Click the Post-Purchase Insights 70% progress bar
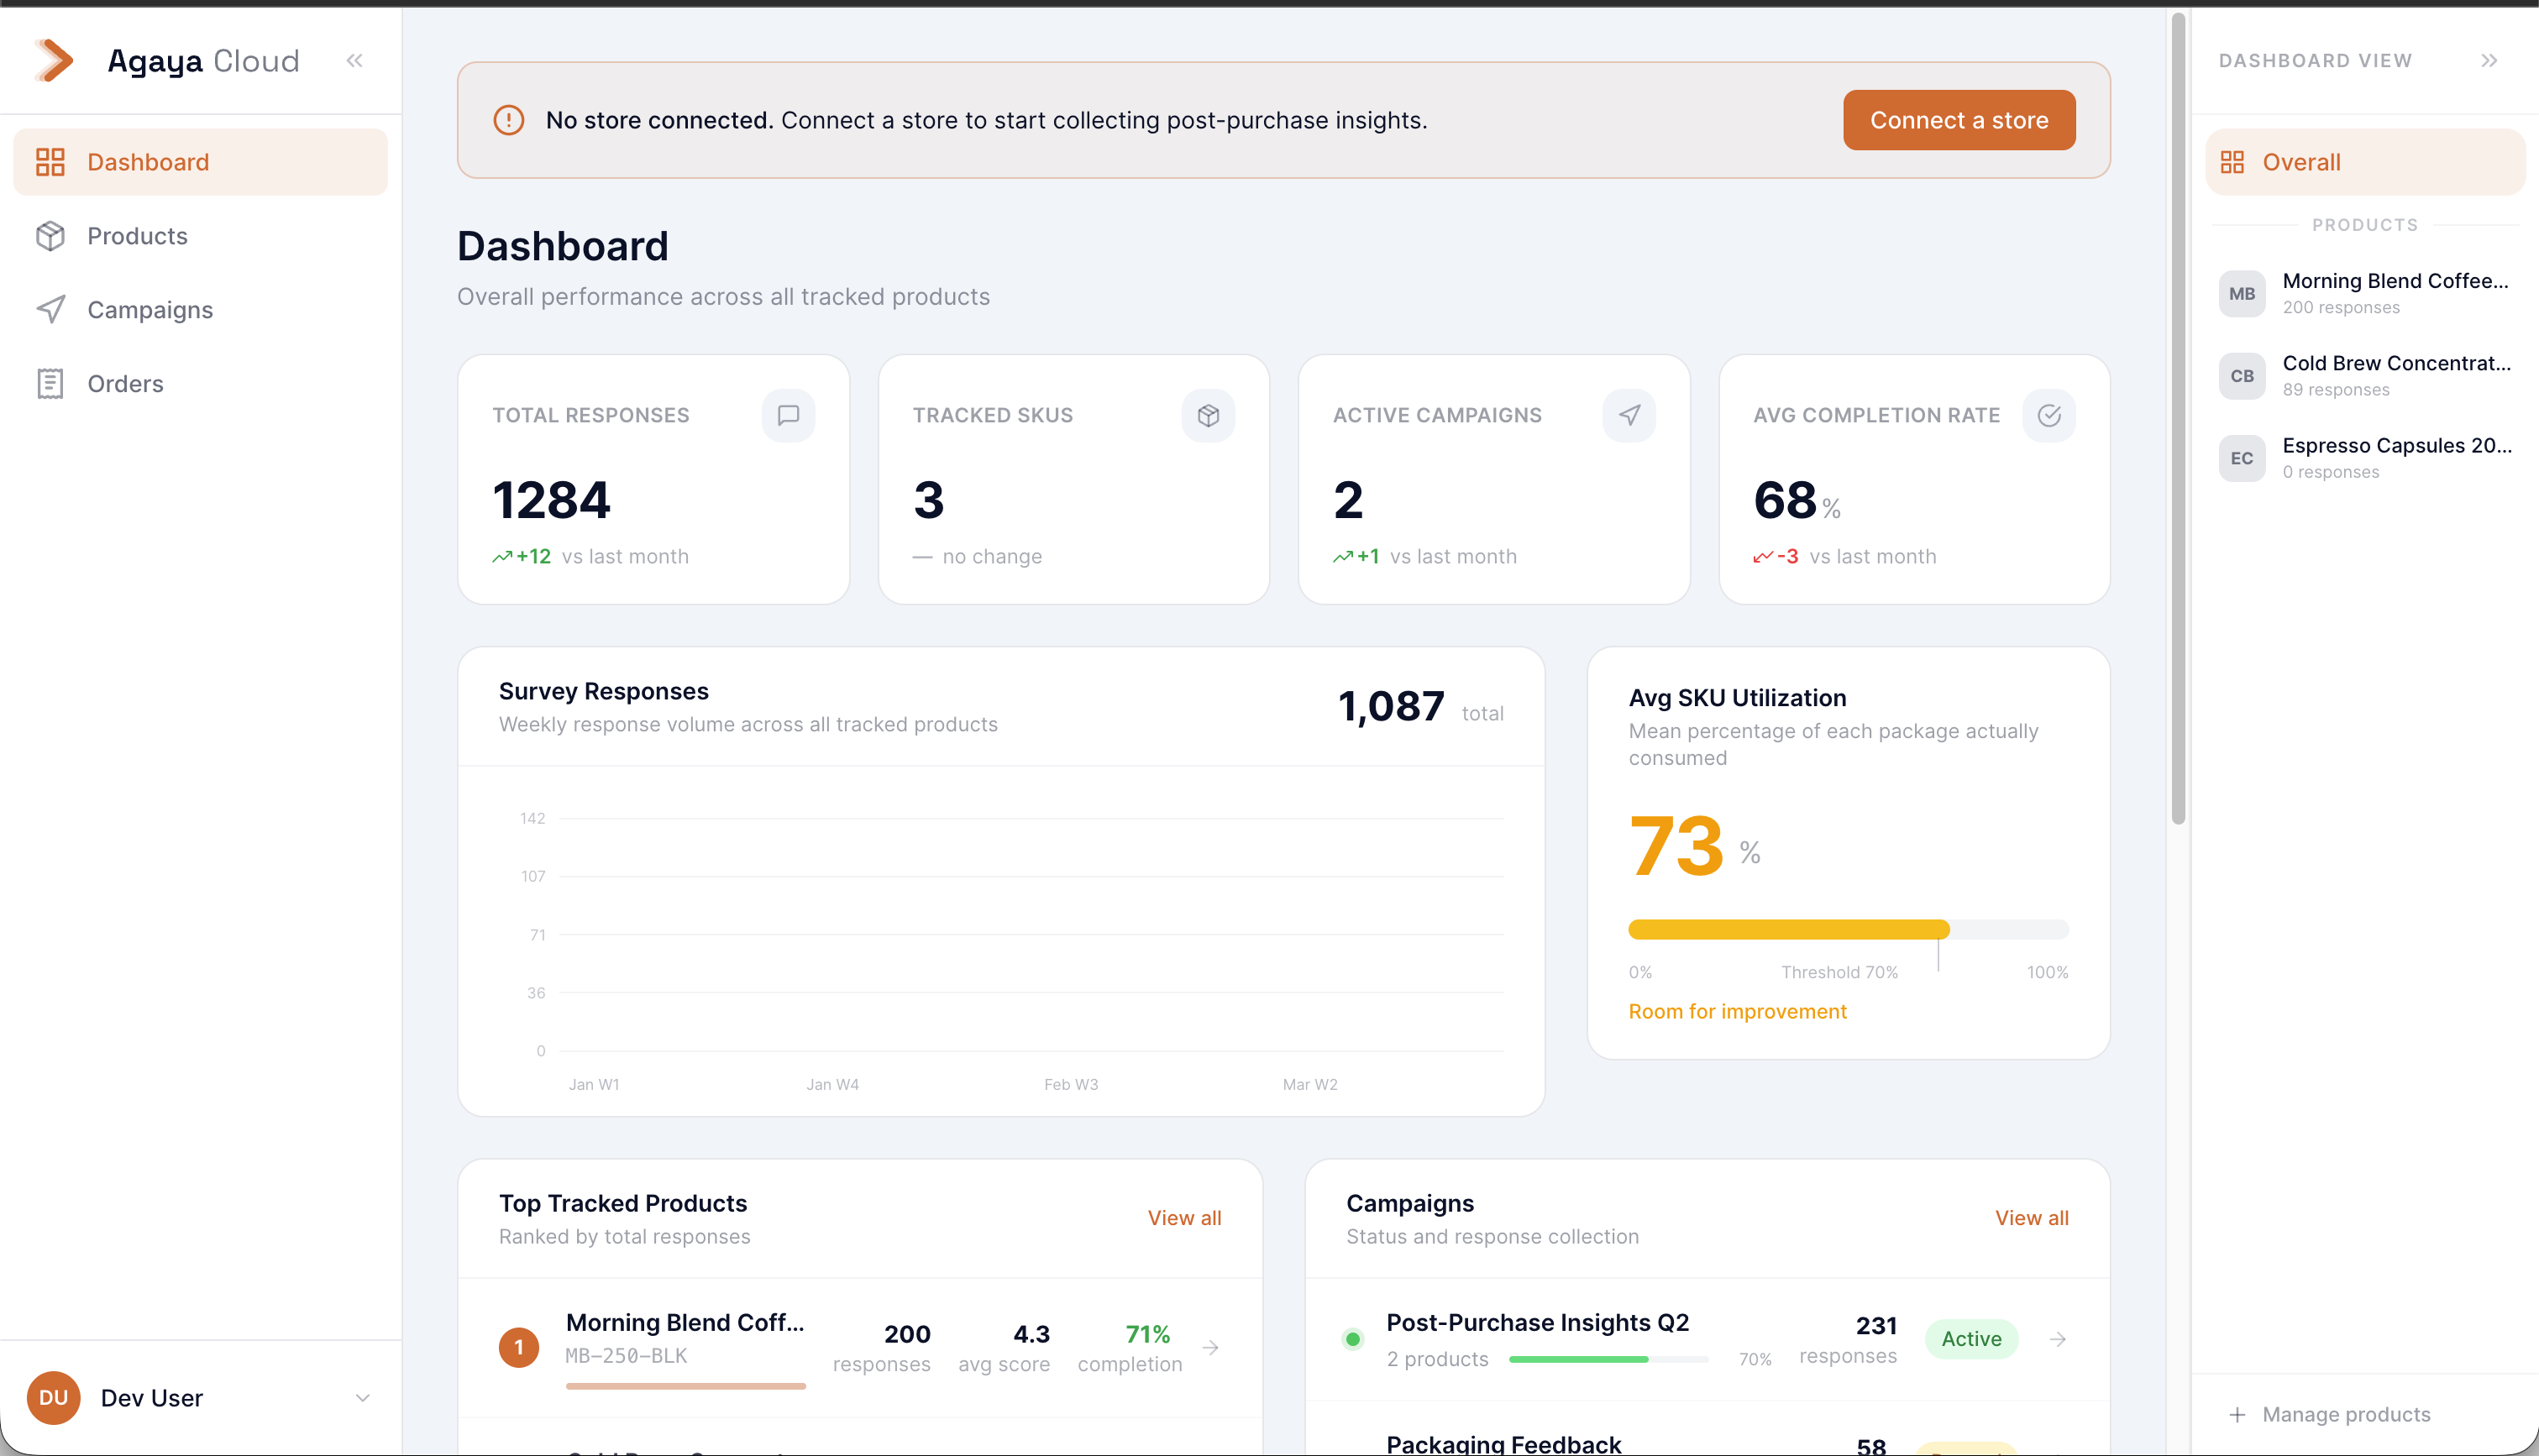Image resolution: width=2539 pixels, height=1456 pixels. tap(1608, 1359)
